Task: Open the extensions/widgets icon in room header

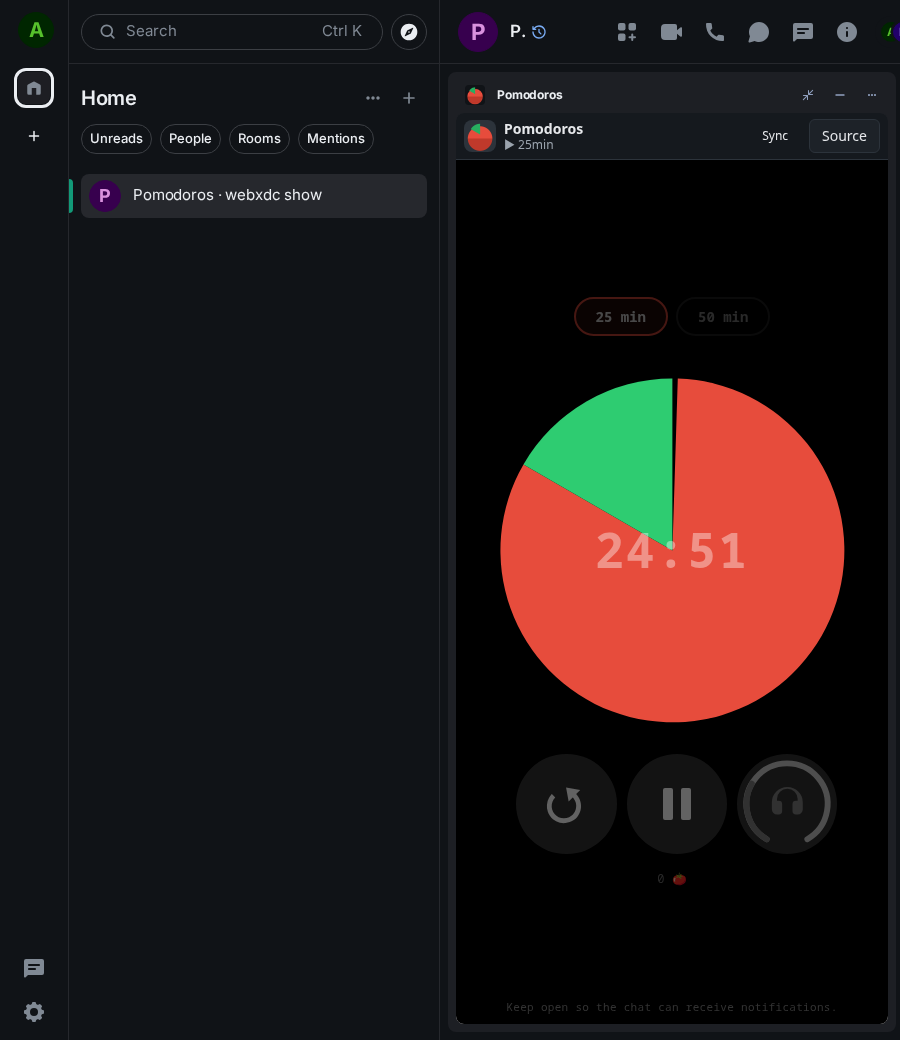Action: [627, 32]
